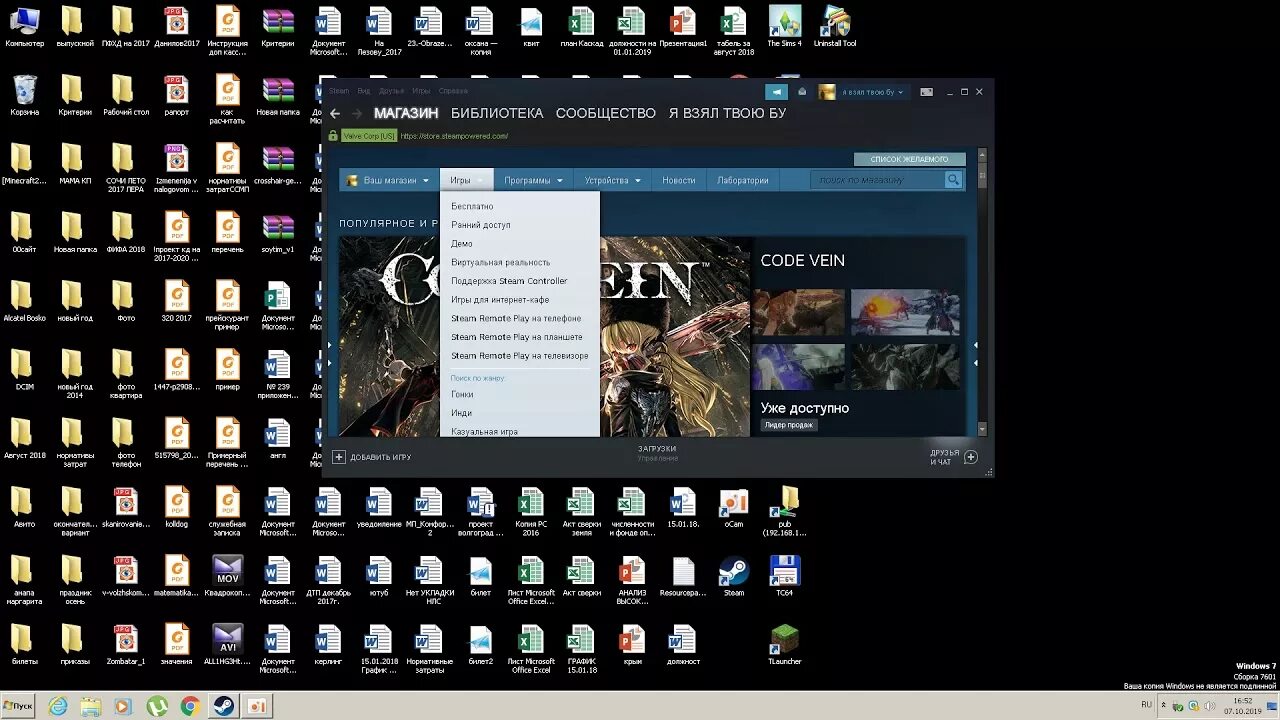
Task: Open Friends and Chat plus icon
Action: coord(970,457)
